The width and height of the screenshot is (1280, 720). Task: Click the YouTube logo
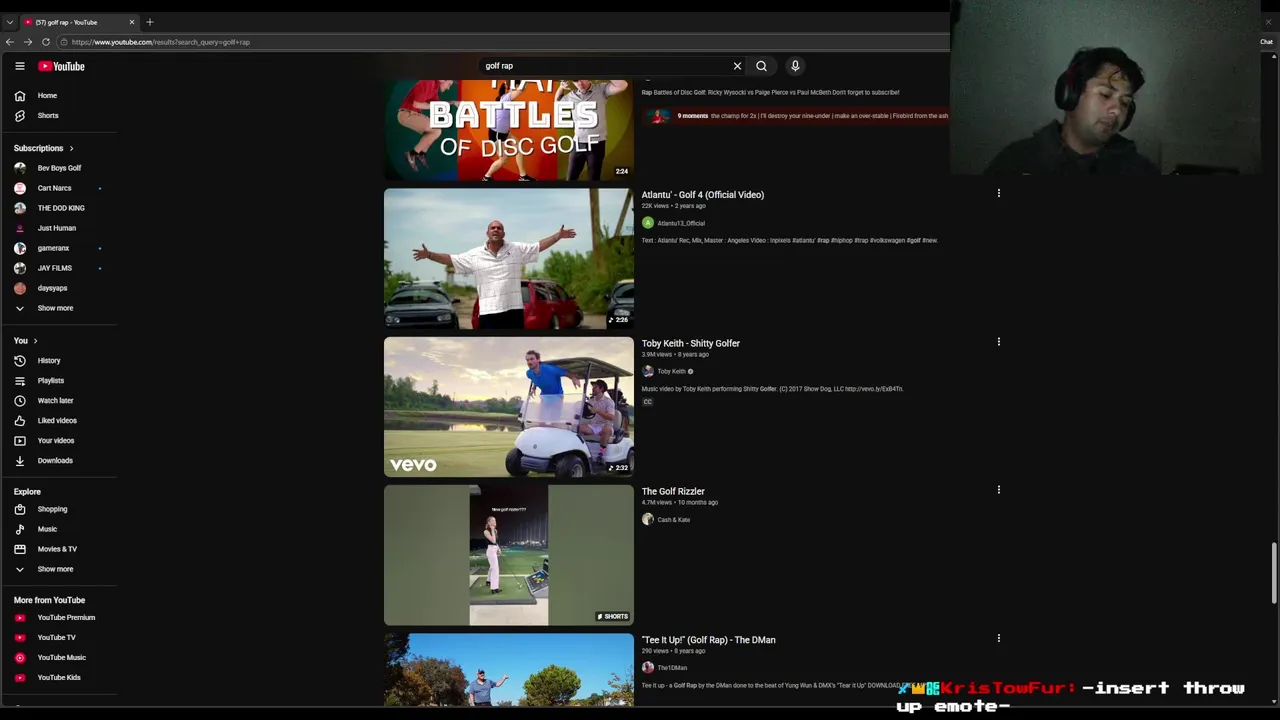(x=62, y=66)
